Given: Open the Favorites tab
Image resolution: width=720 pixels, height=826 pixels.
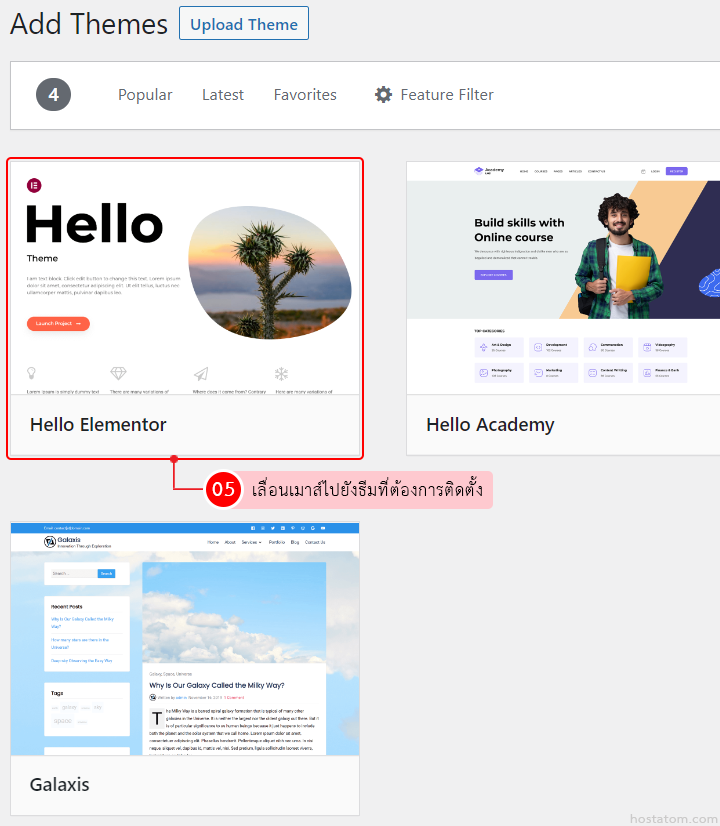Looking at the screenshot, I should point(305,95).
